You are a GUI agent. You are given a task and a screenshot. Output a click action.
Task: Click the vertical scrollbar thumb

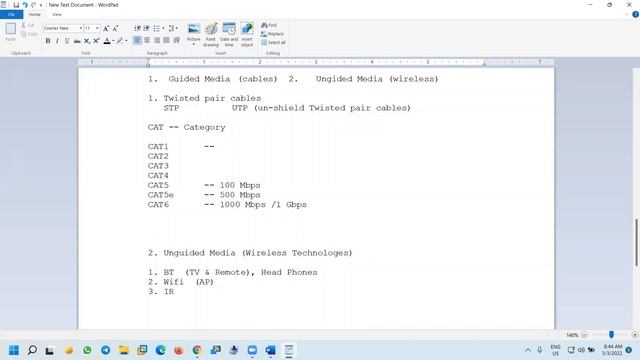coord(636,242)
